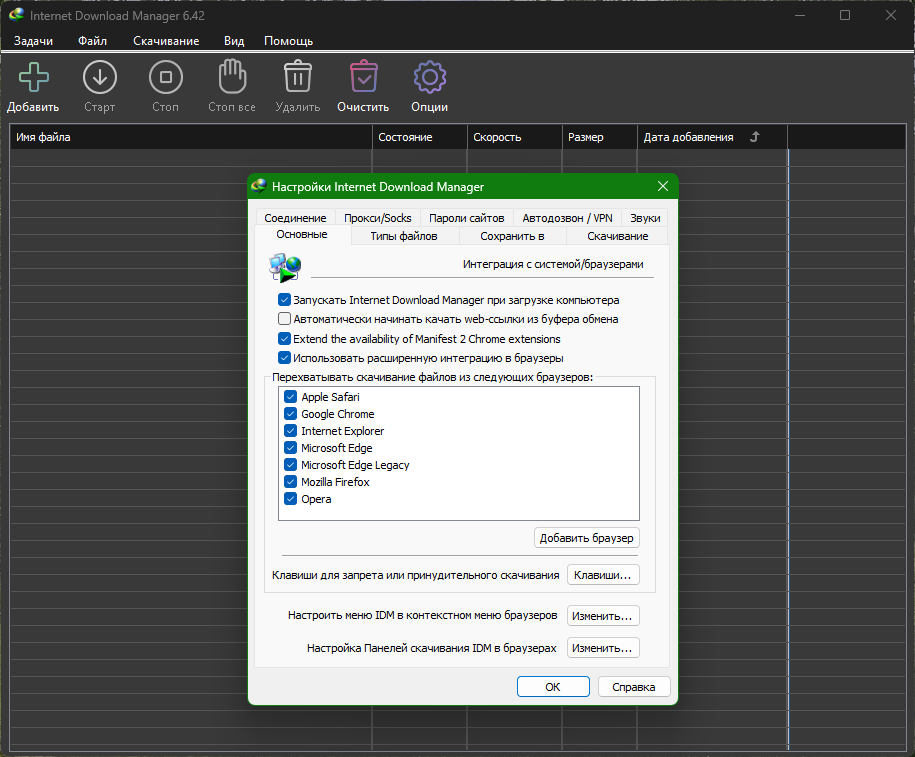Click the sort arrow in Дата добавления column

755,137
